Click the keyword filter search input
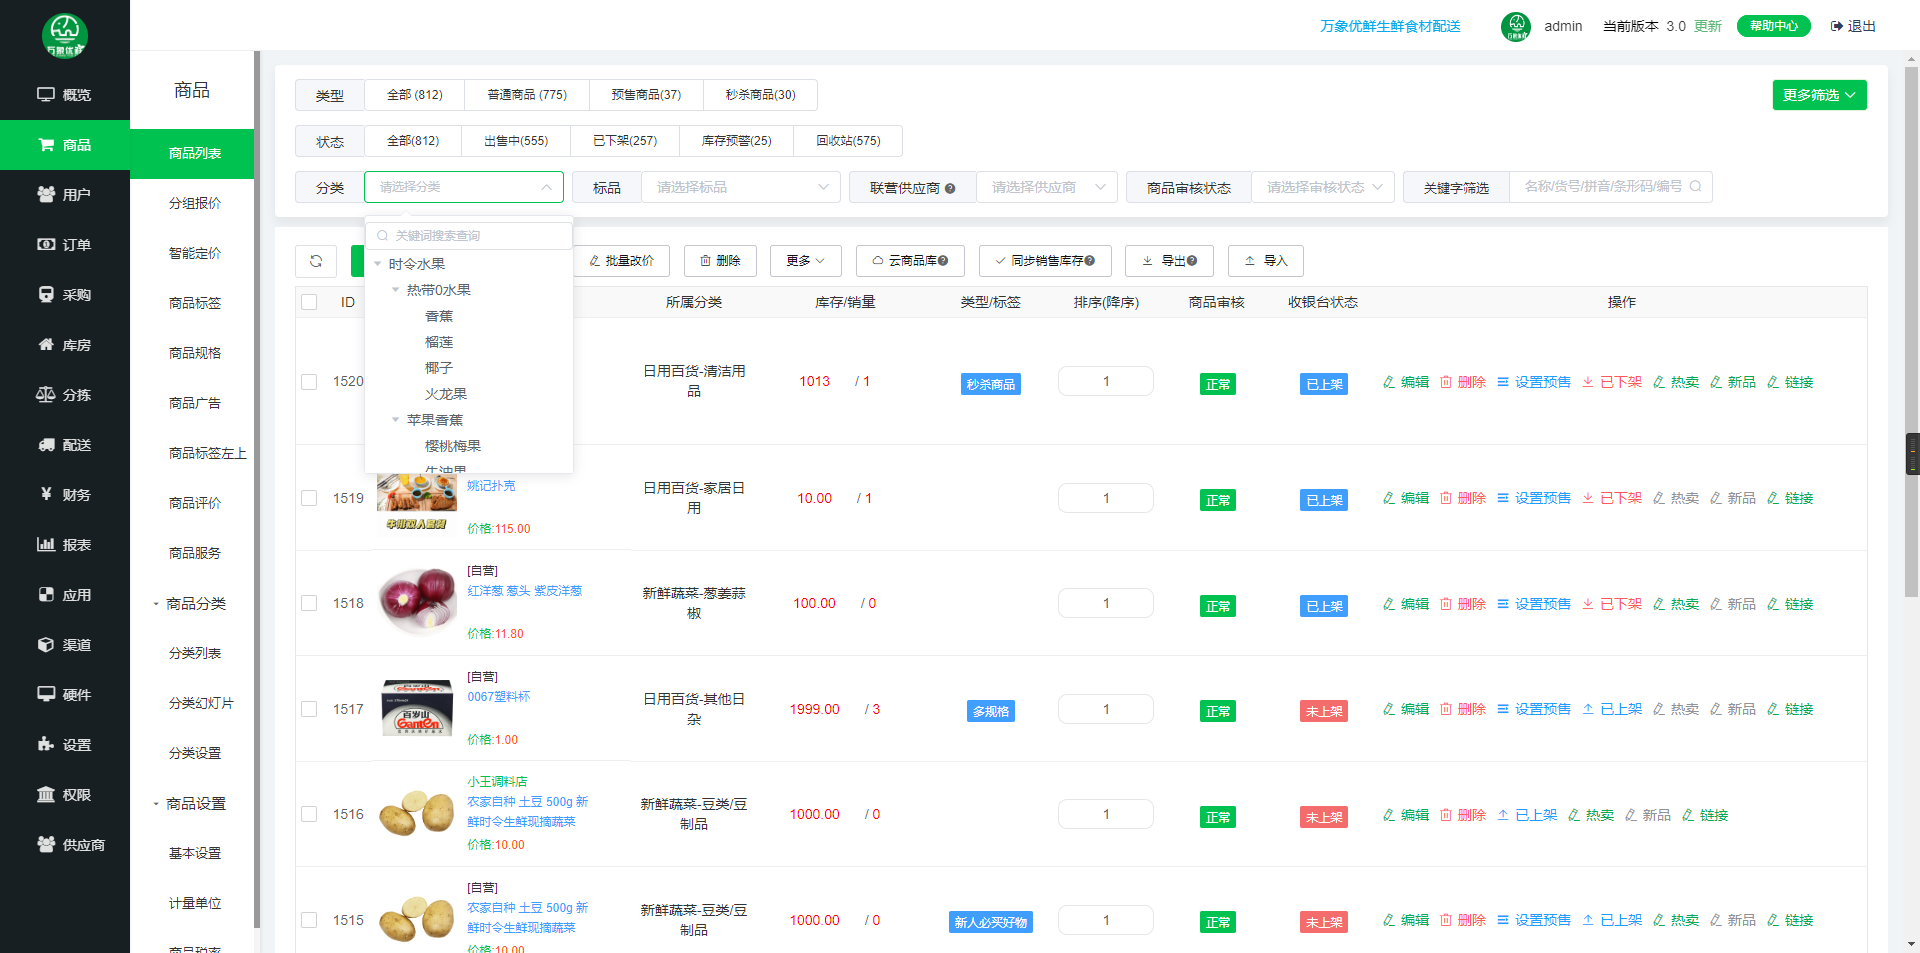 (x=1602, y=187)
